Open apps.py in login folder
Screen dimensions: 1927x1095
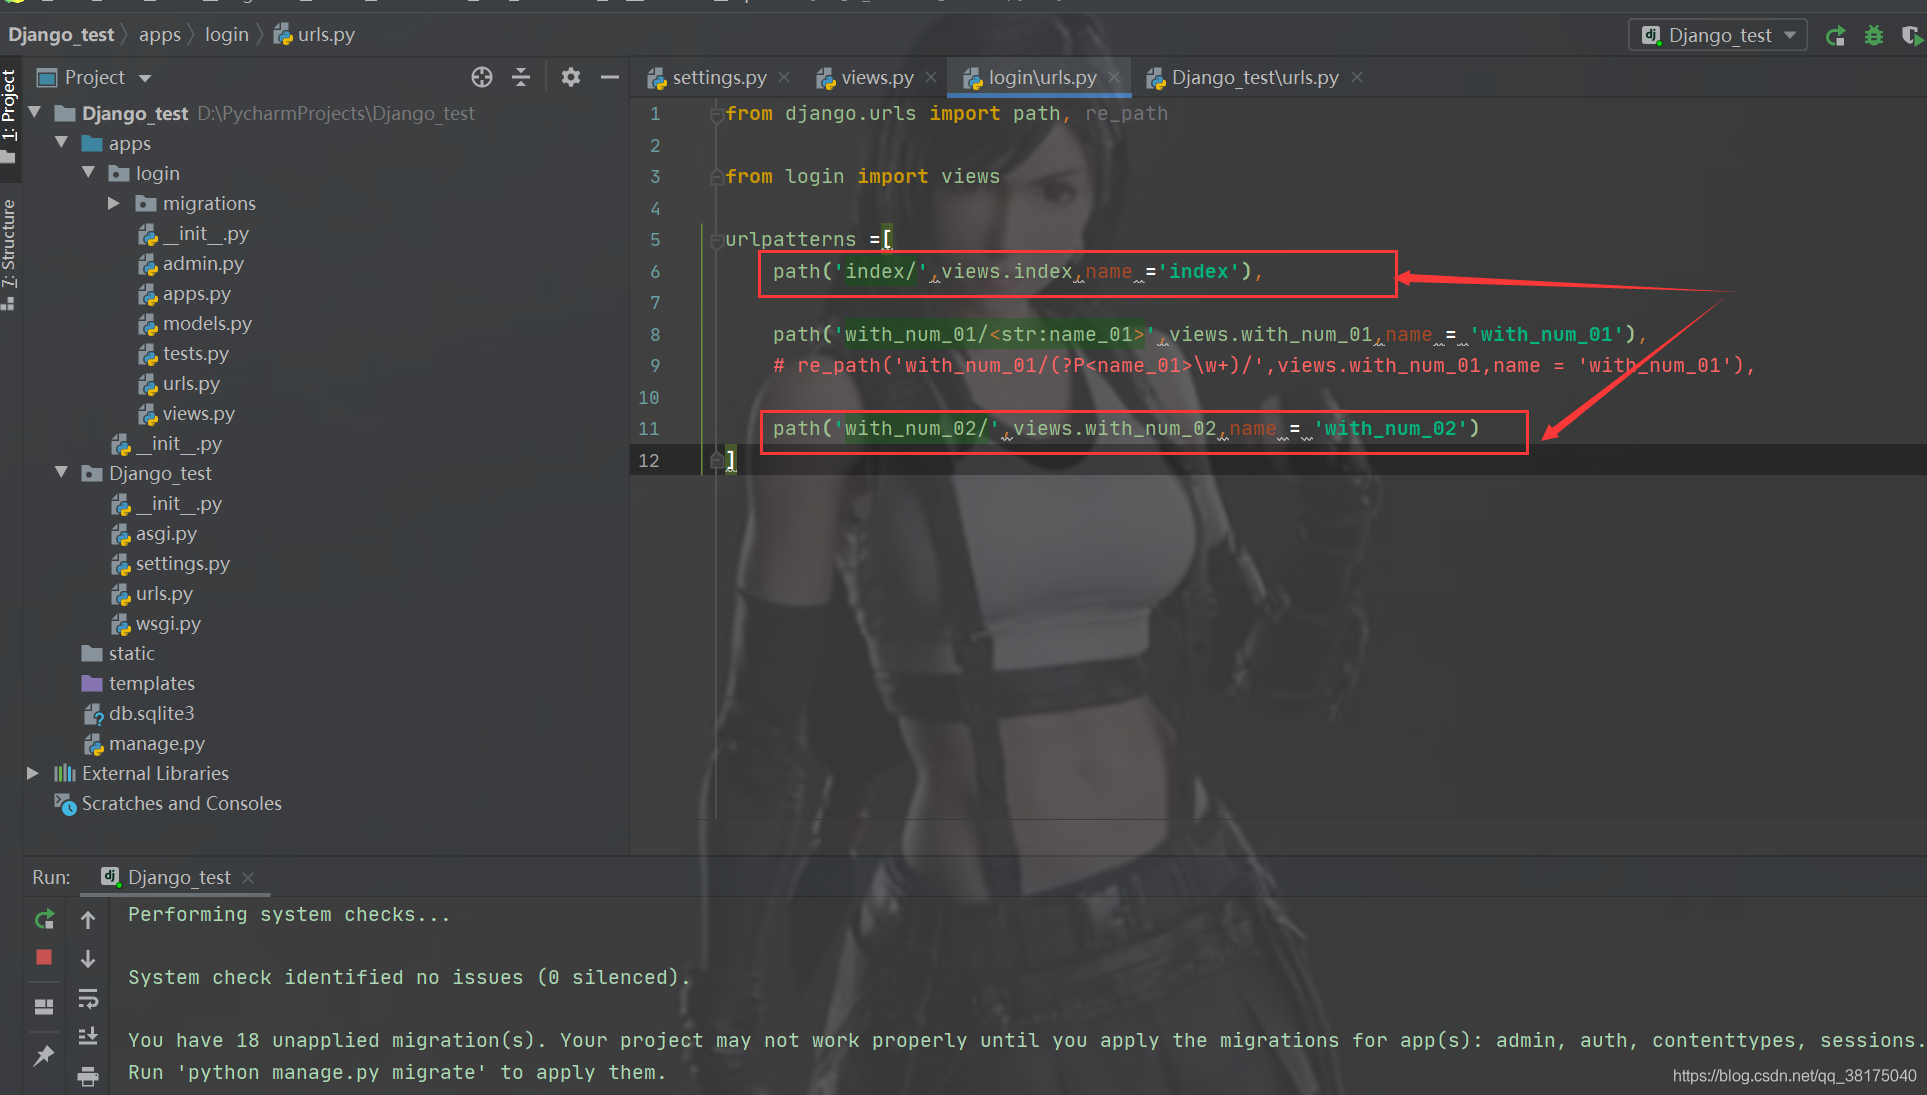tap(197, 293)
